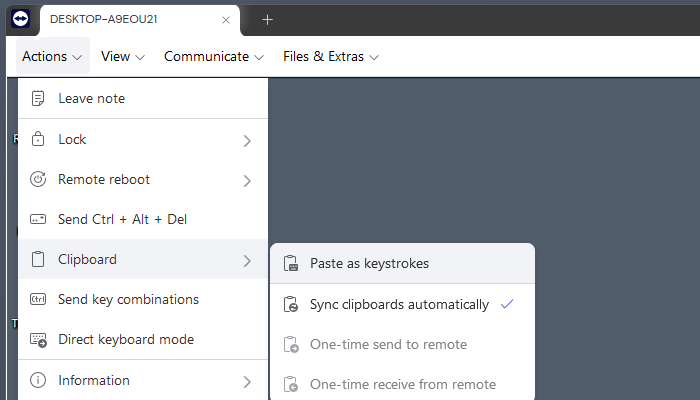The height and width of the screenshot is (400, 700).
Task: Click the Remote reboot icon
Action: click(38, 180)
